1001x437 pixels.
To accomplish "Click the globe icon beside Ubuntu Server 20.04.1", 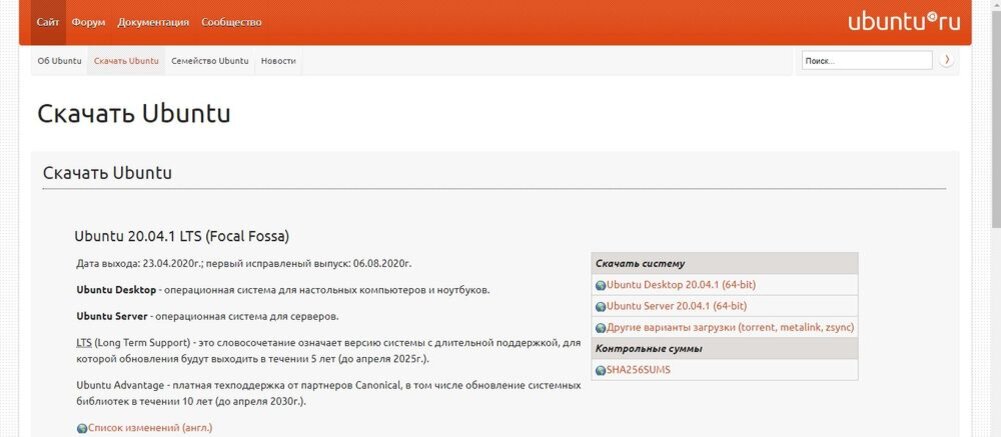I will click(x=600, y=307).
